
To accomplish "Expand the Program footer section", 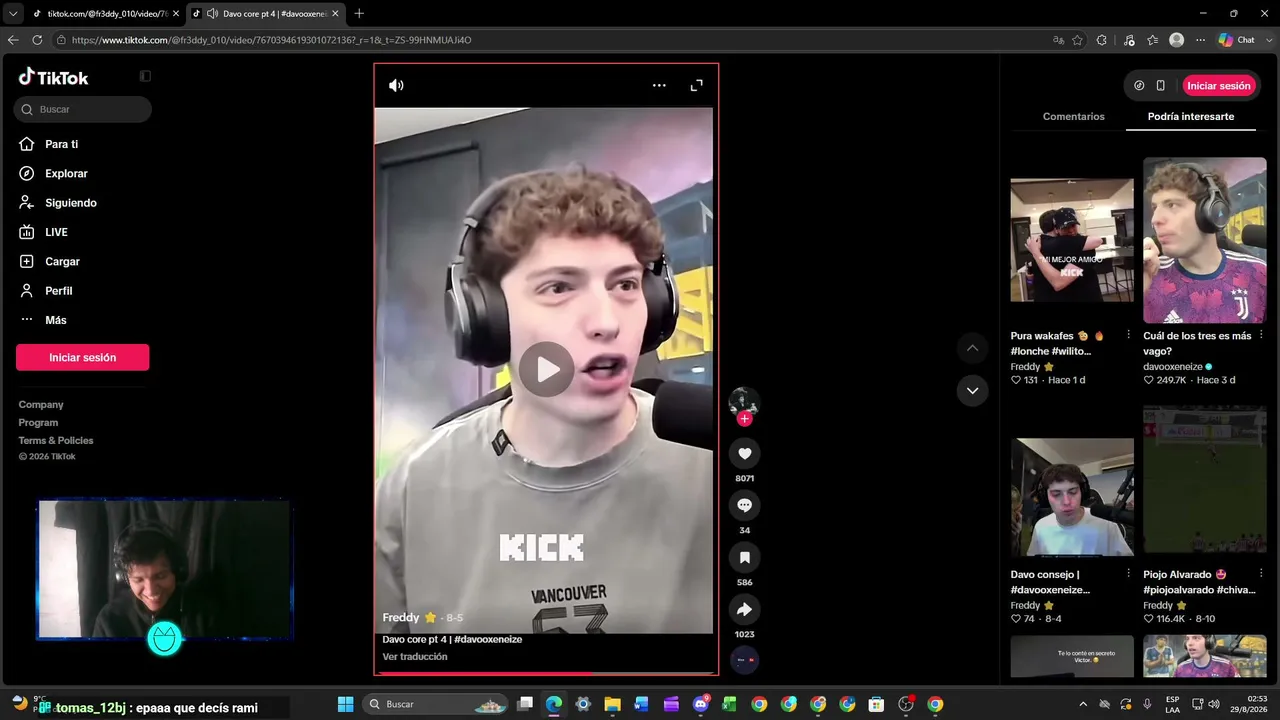I will coord(38,423).
